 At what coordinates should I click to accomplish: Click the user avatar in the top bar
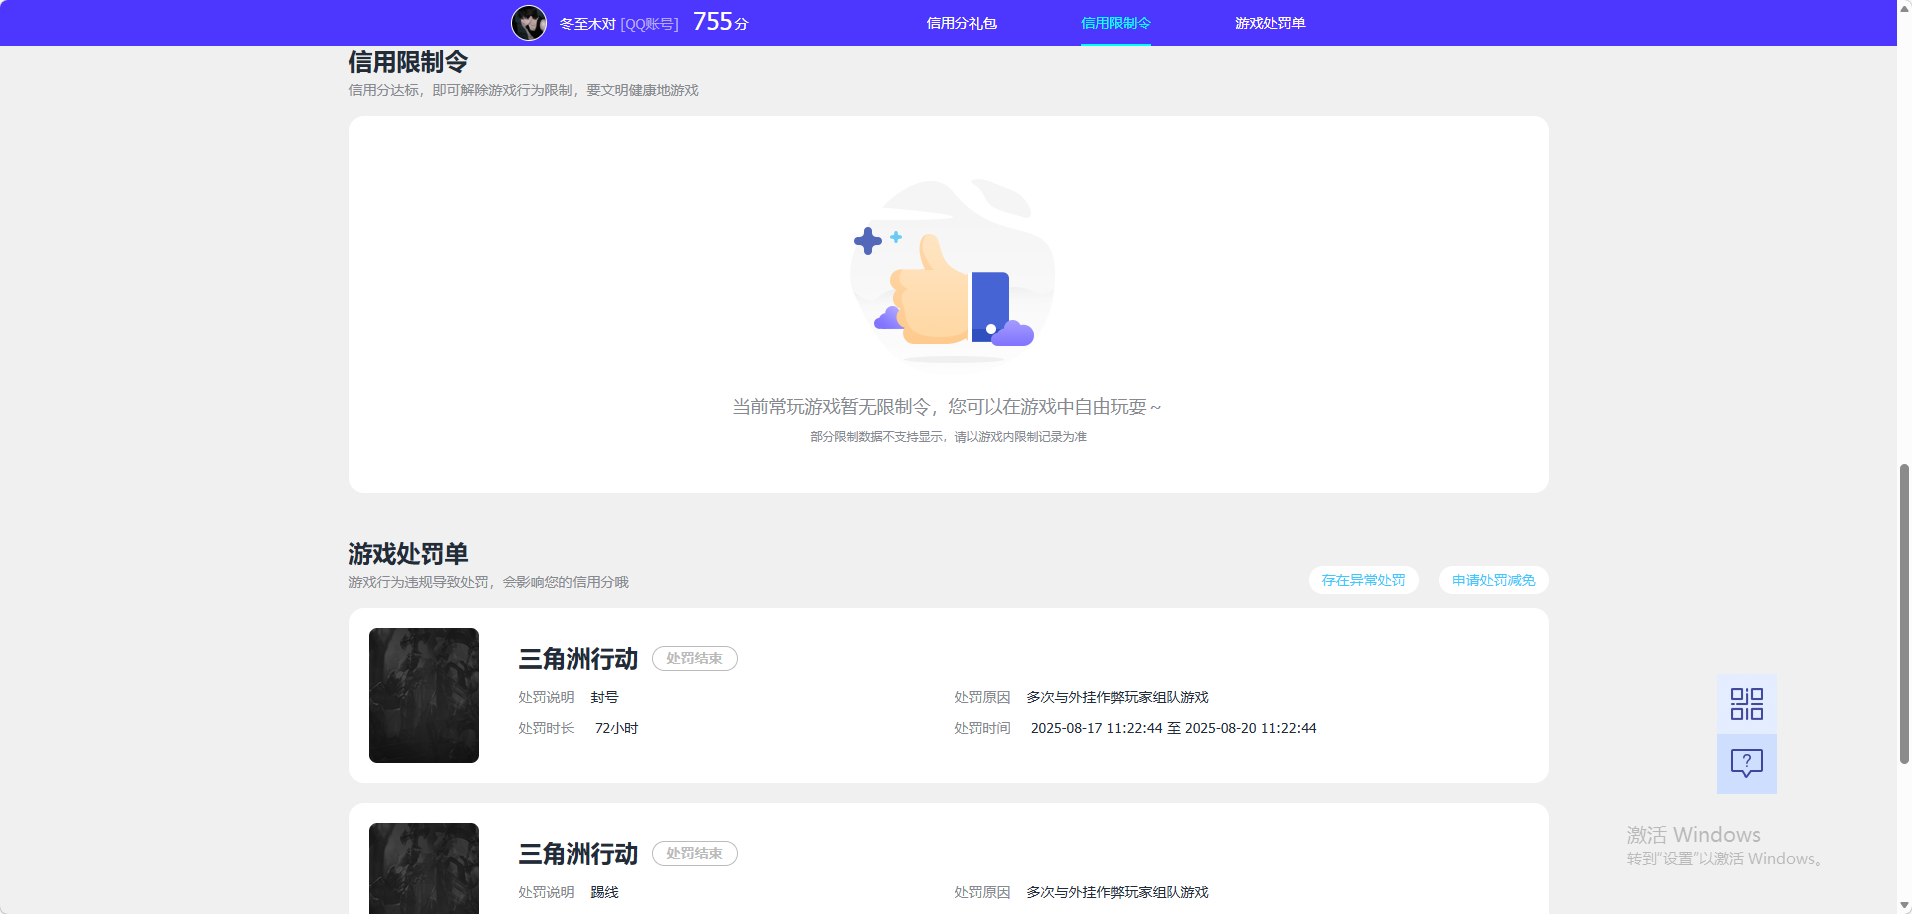[x=529, y=22]
